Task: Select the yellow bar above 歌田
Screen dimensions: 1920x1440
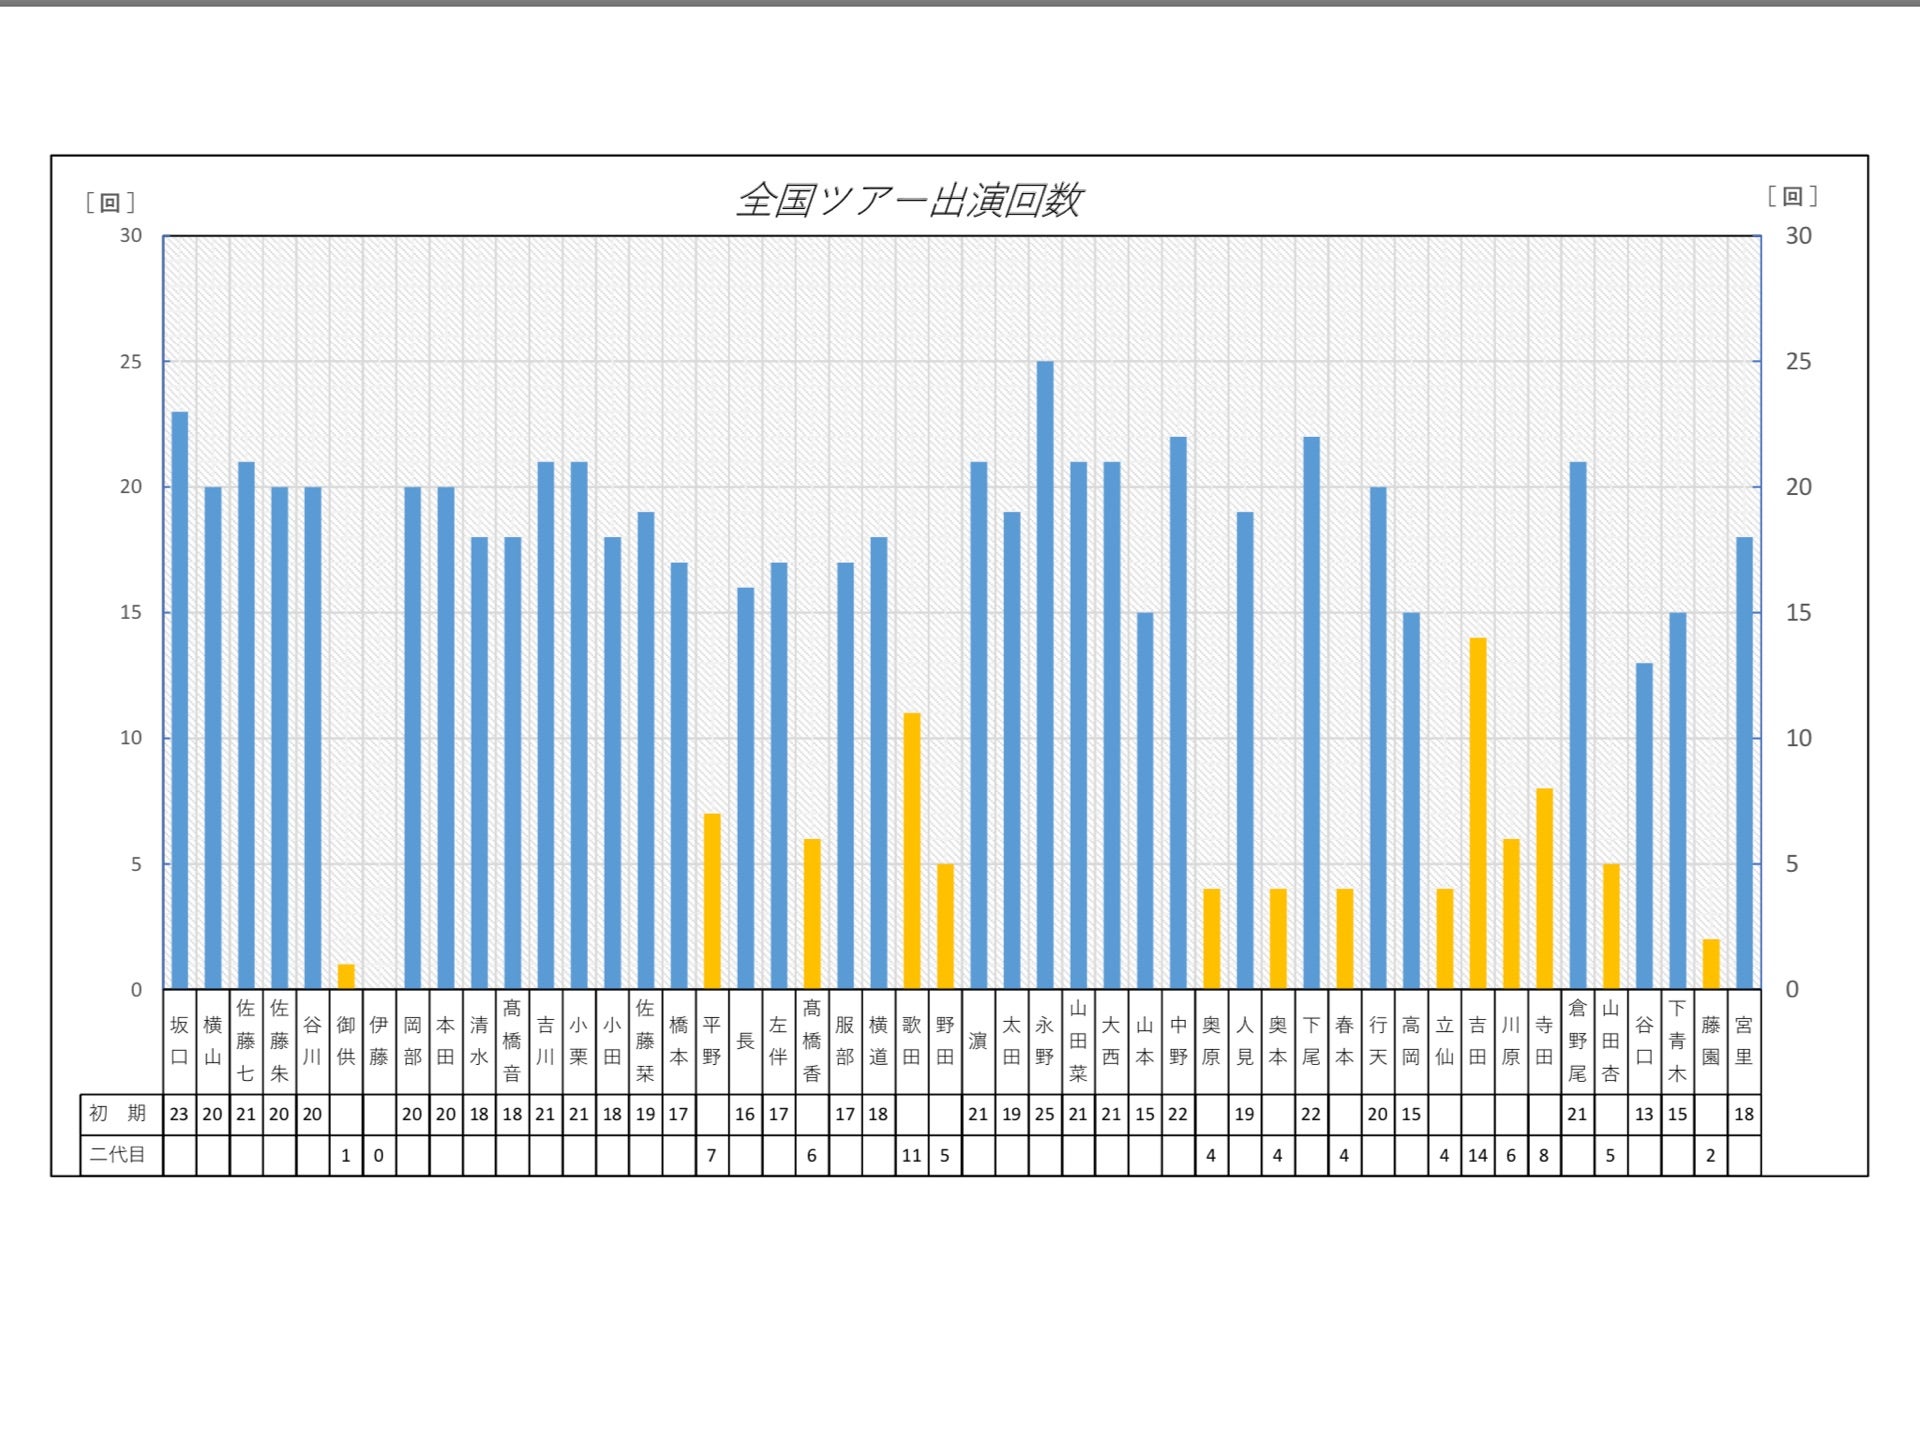Action: point(911,850)
